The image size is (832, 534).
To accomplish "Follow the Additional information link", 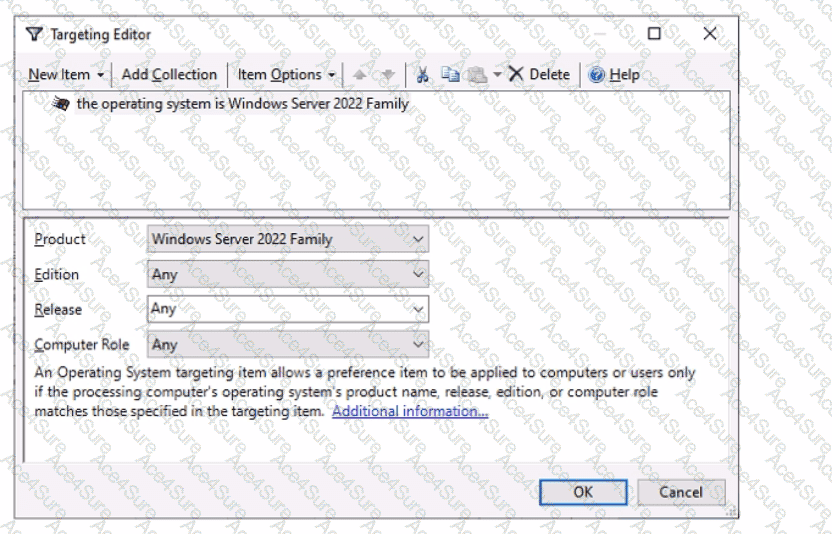I will (410, 411).
